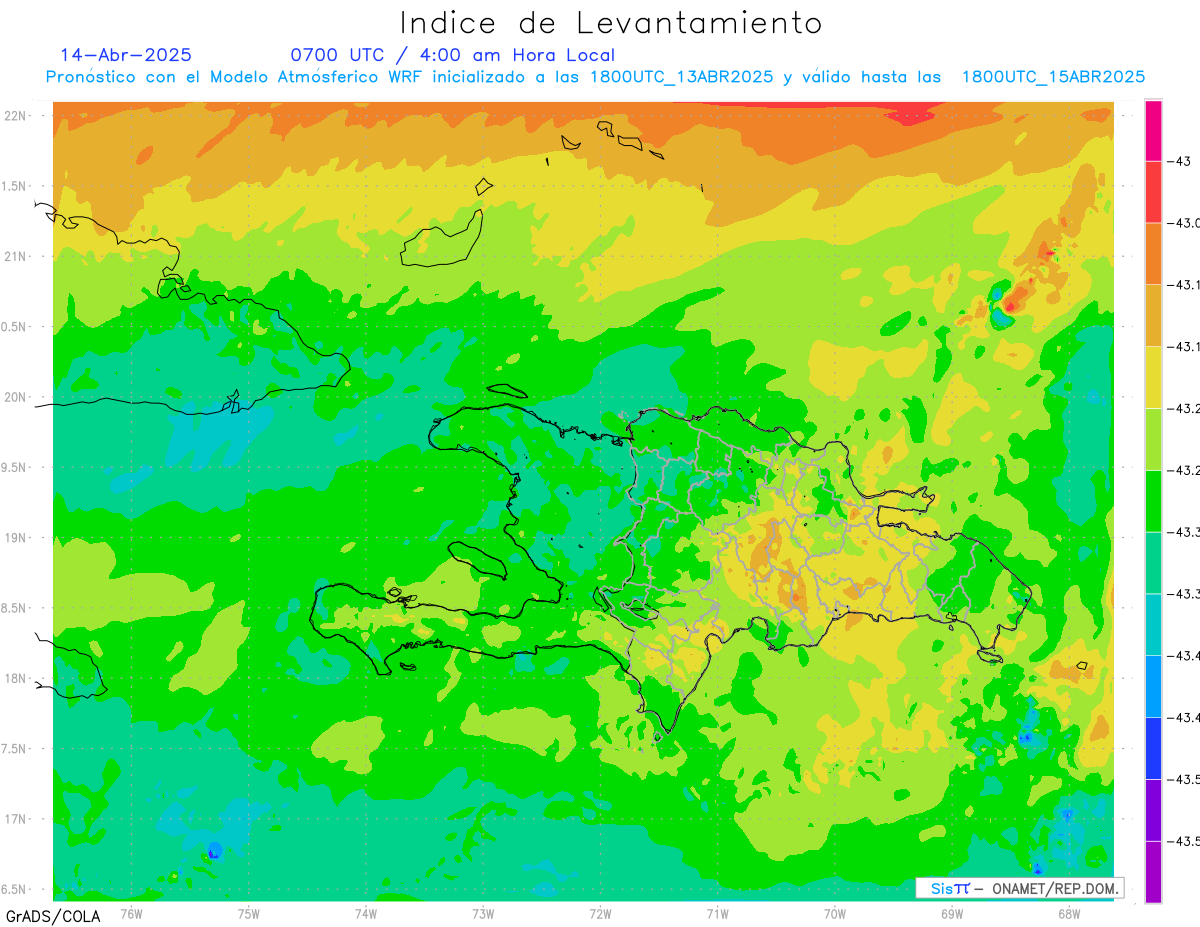The width and height of the screenshot is (1200, 927).
Task: Click the '0700 UTC / 4:00 am Hora Local' text
Action: 453,56
